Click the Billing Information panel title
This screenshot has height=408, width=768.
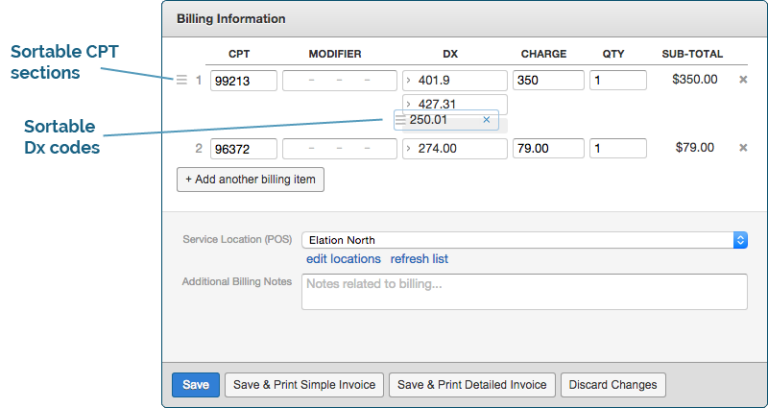pos(231,19)
